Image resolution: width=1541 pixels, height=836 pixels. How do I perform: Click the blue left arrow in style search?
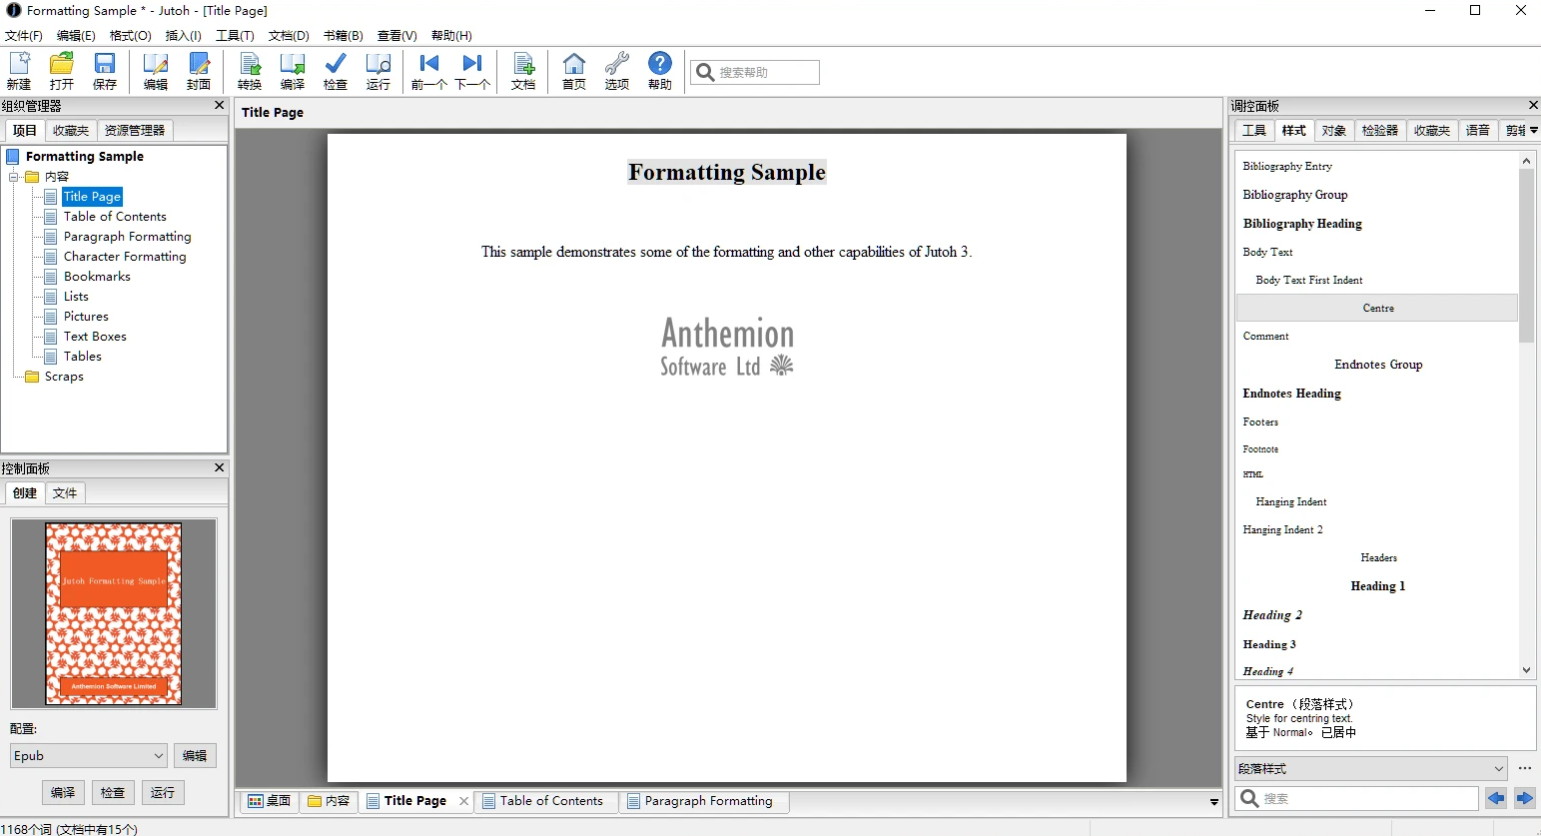tap(1496, 798)
